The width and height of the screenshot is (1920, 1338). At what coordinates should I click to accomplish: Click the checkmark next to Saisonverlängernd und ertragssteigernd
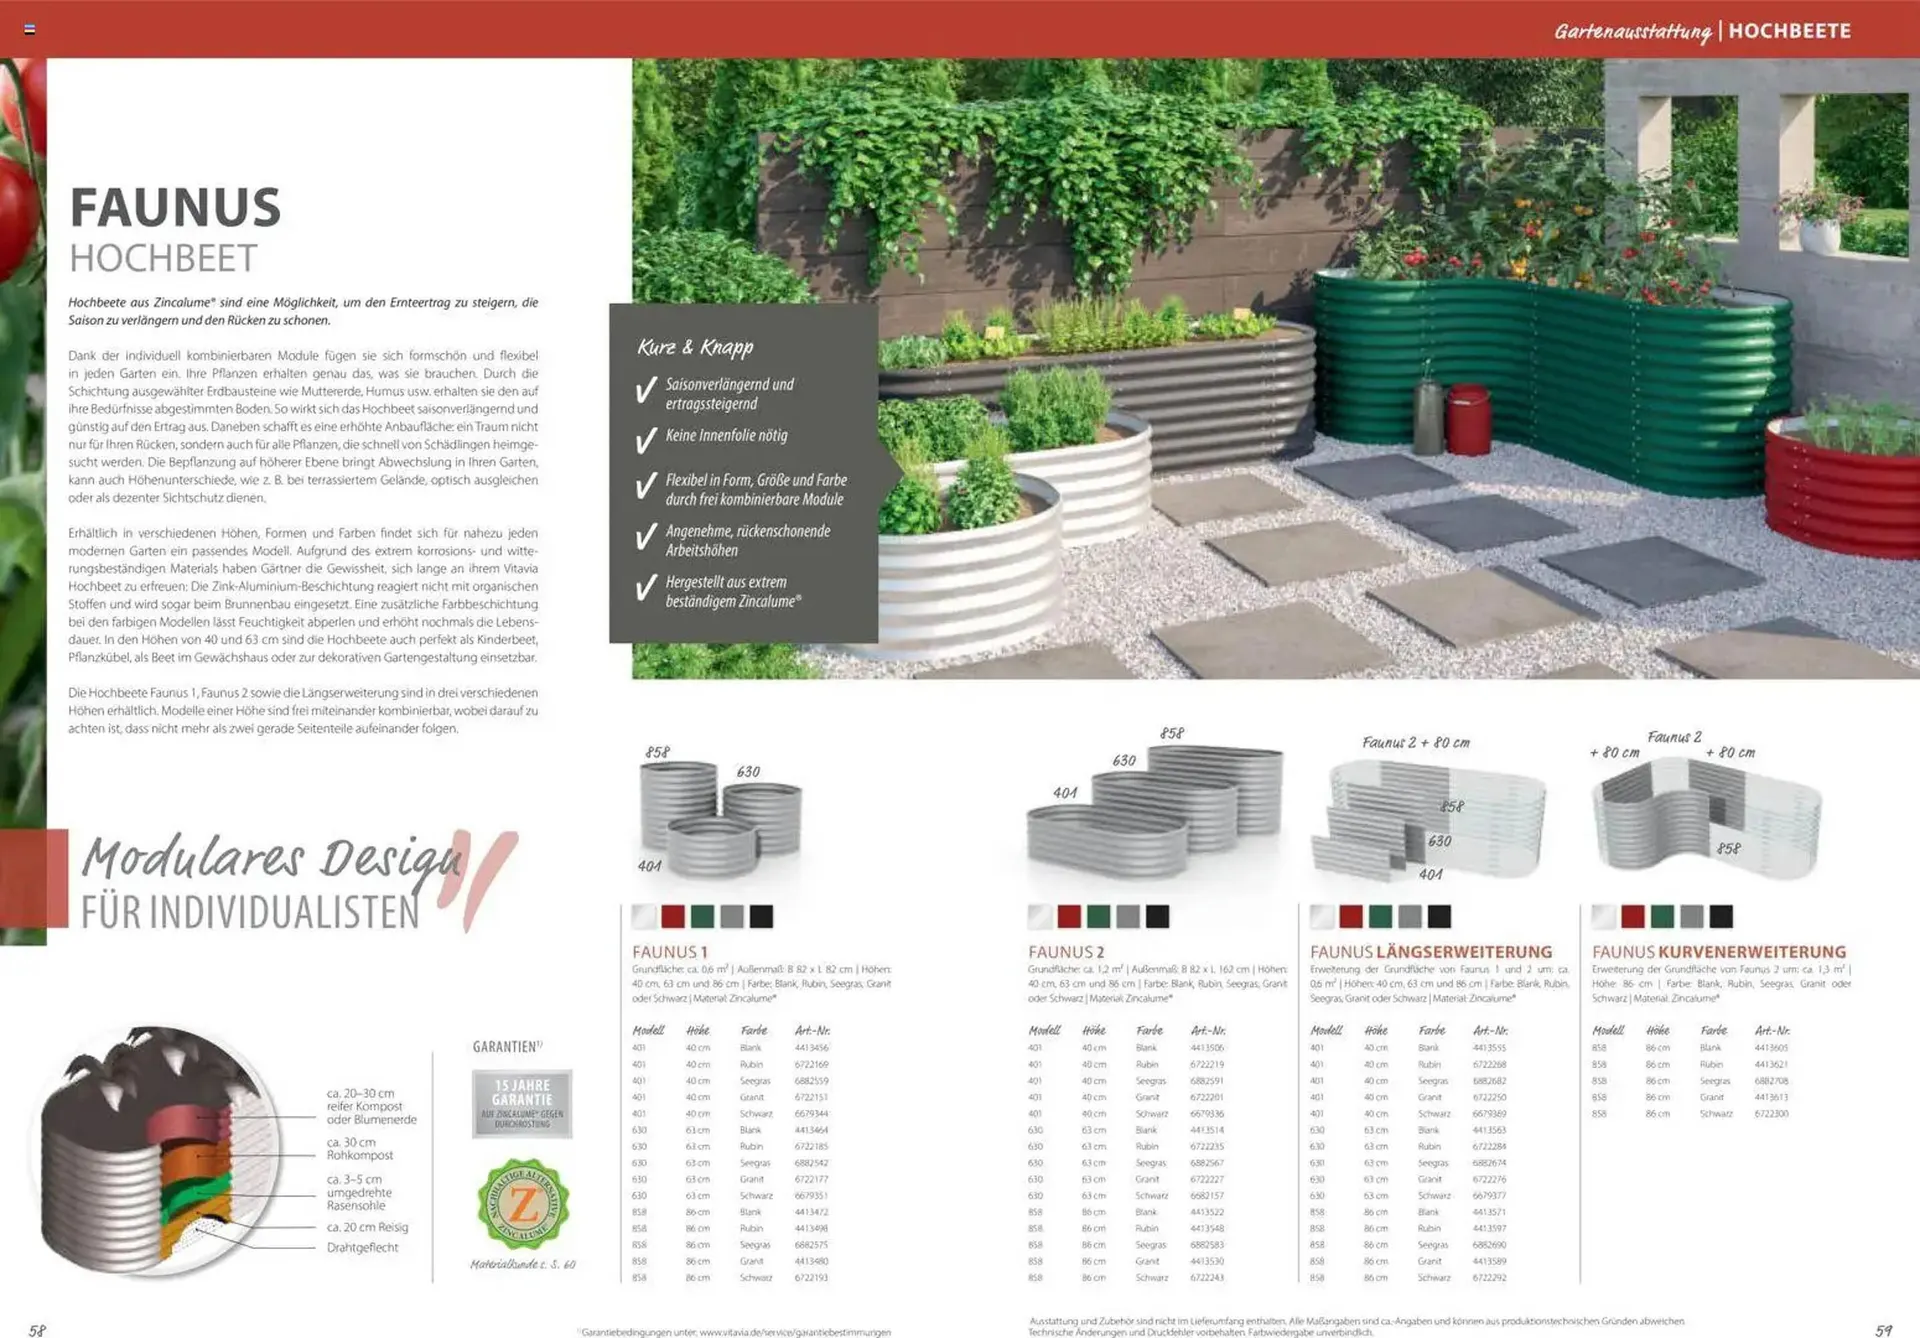(x=647, y=390)
